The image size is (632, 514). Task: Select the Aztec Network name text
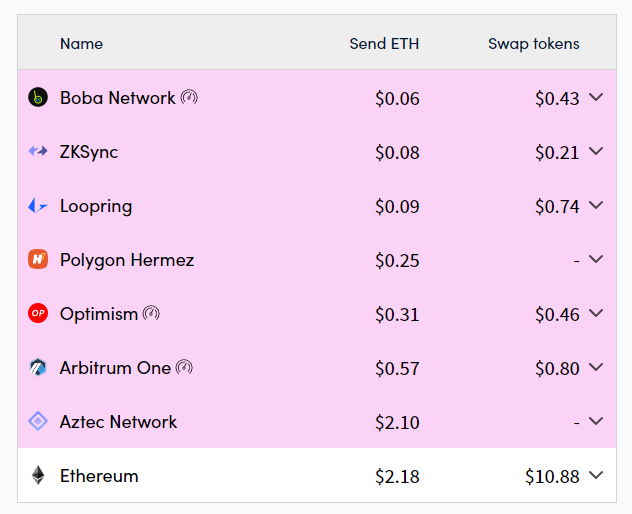click(118, 422)
